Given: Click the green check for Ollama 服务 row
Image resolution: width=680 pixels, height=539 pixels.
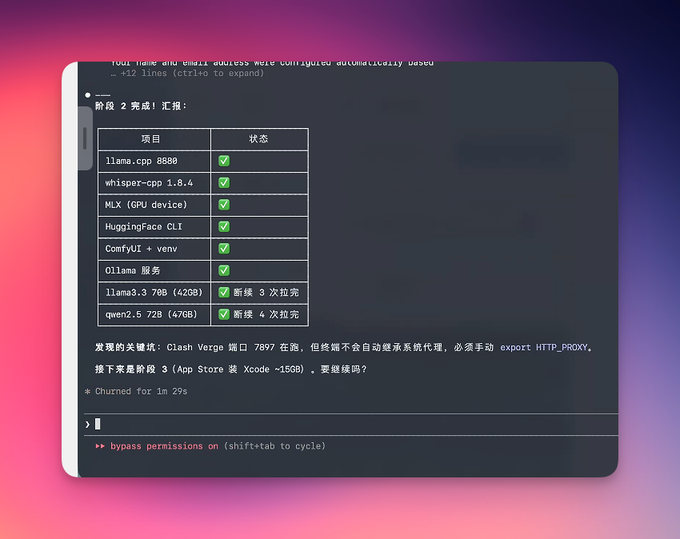Looking at the screenshot, I should click(x=224, y=271).
